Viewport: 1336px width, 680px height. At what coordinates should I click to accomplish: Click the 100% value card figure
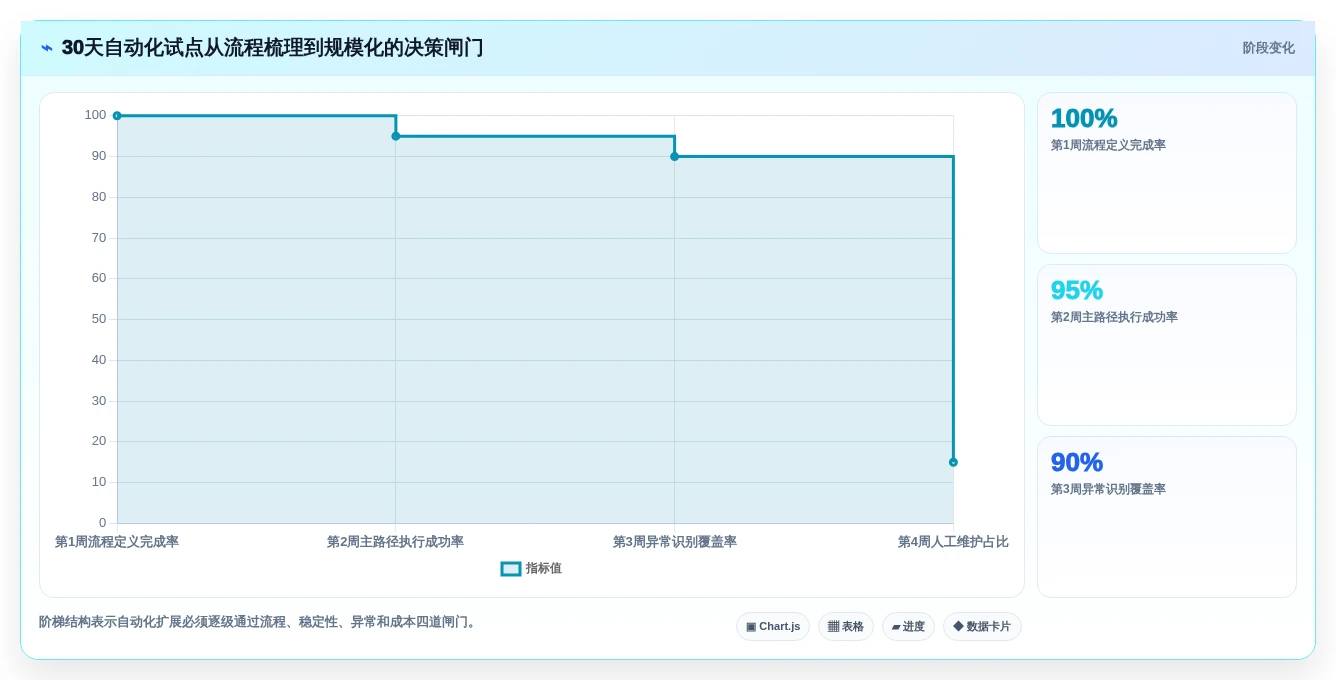[1084, 118]
